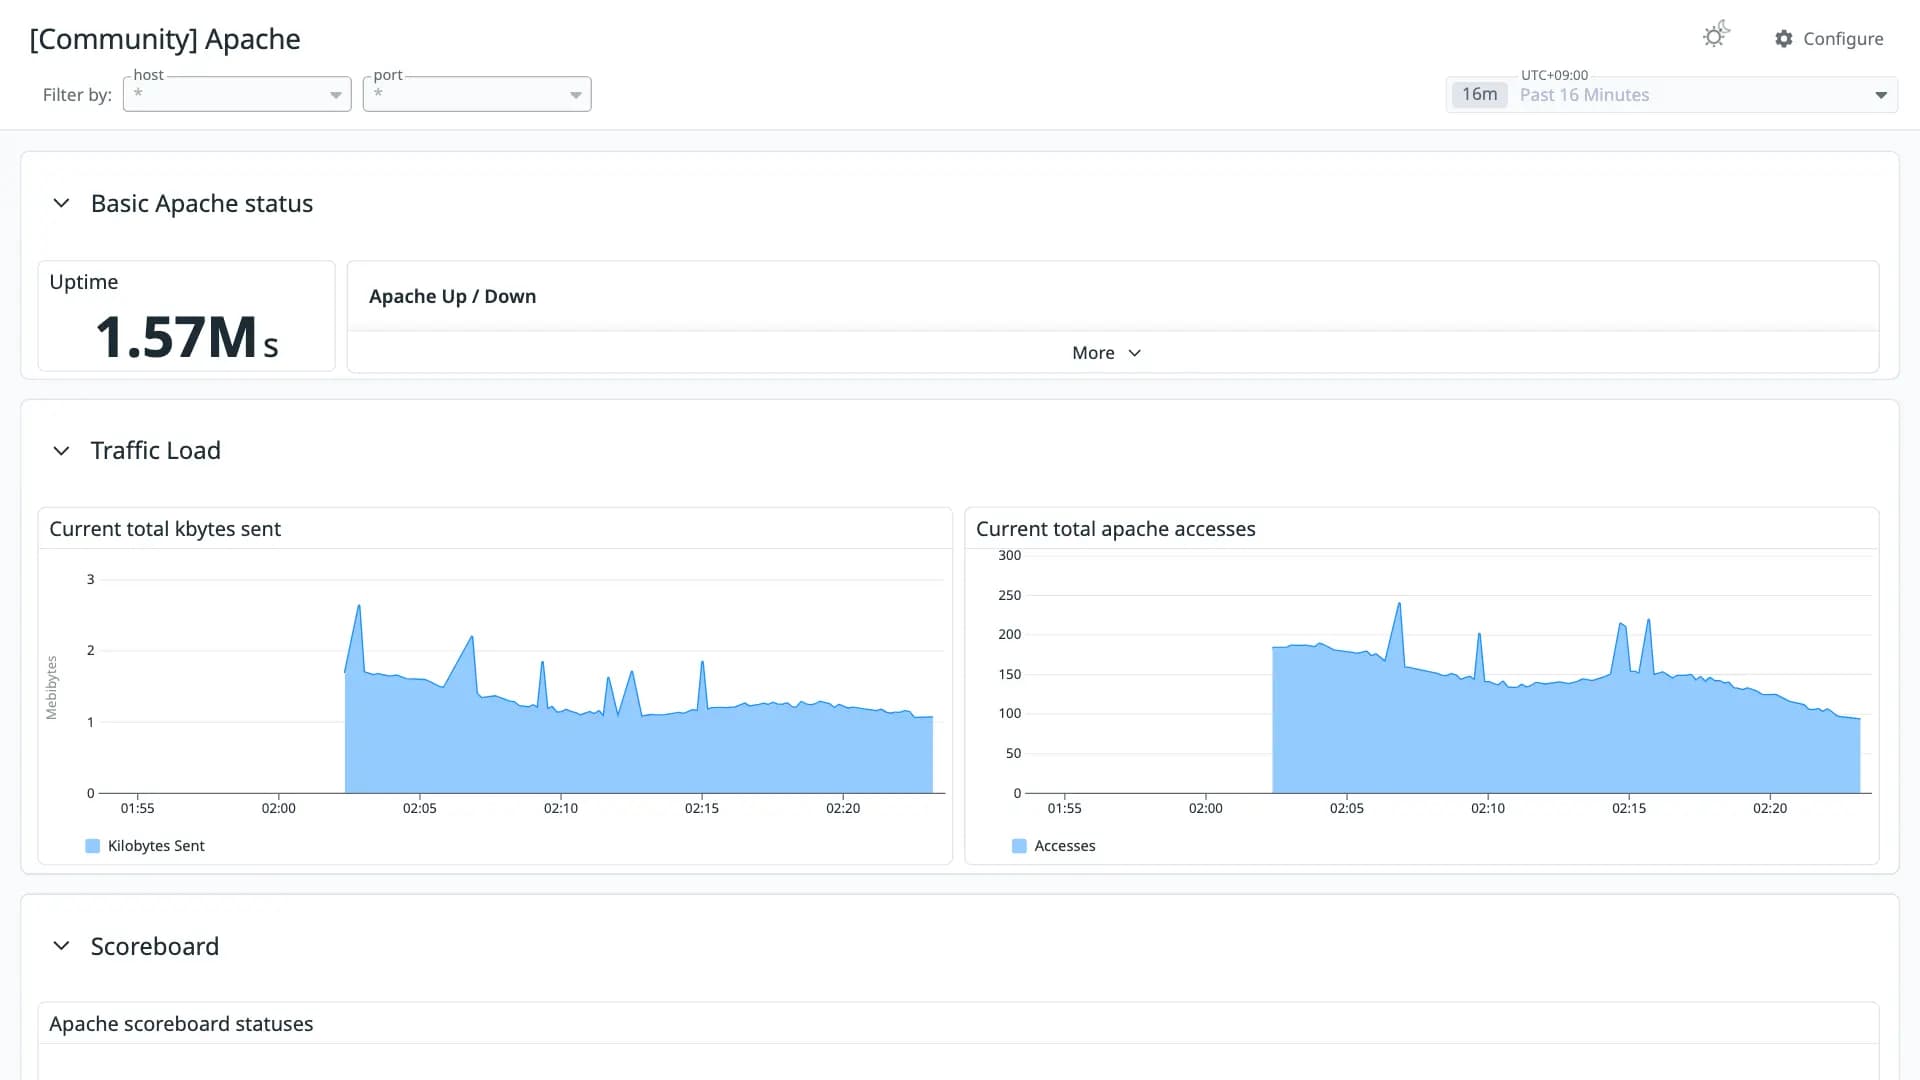Click the 16m time badge
This screenshot has width=1920, height=1080.
coord(1479,94)
